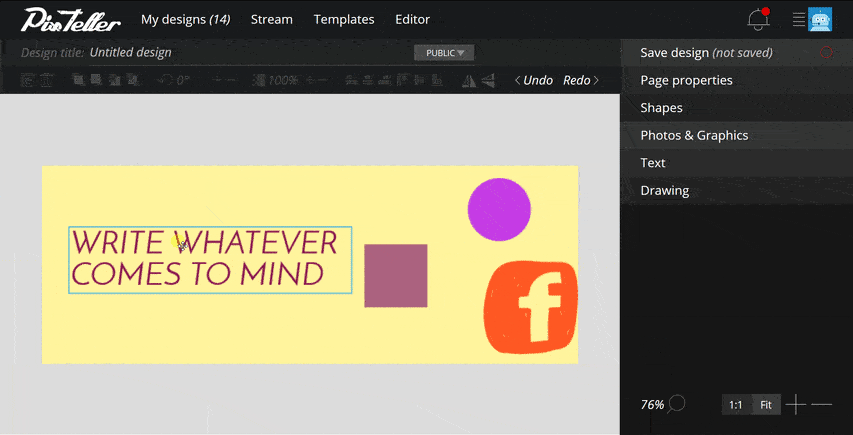This screenshot has width=853, height=435.
Task: Click the 76% zoom value
Action: tap(652, 405)
